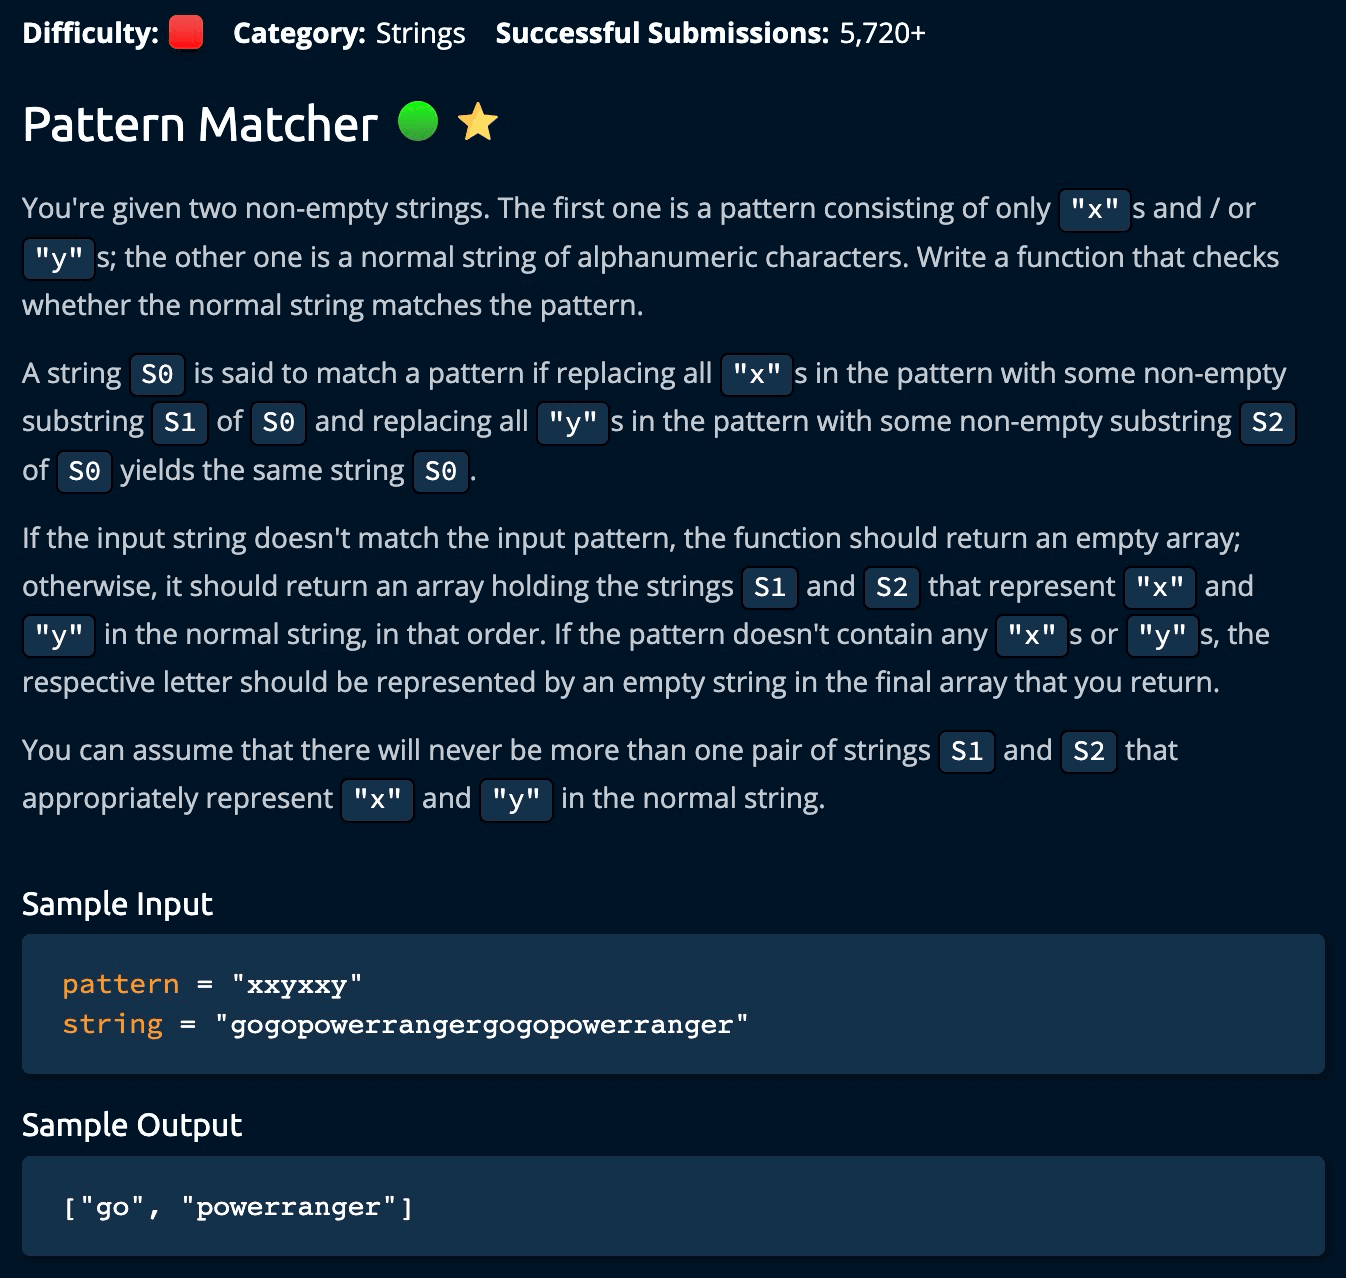
Task: Open the "Strings" category label
Action: [420, 33]
